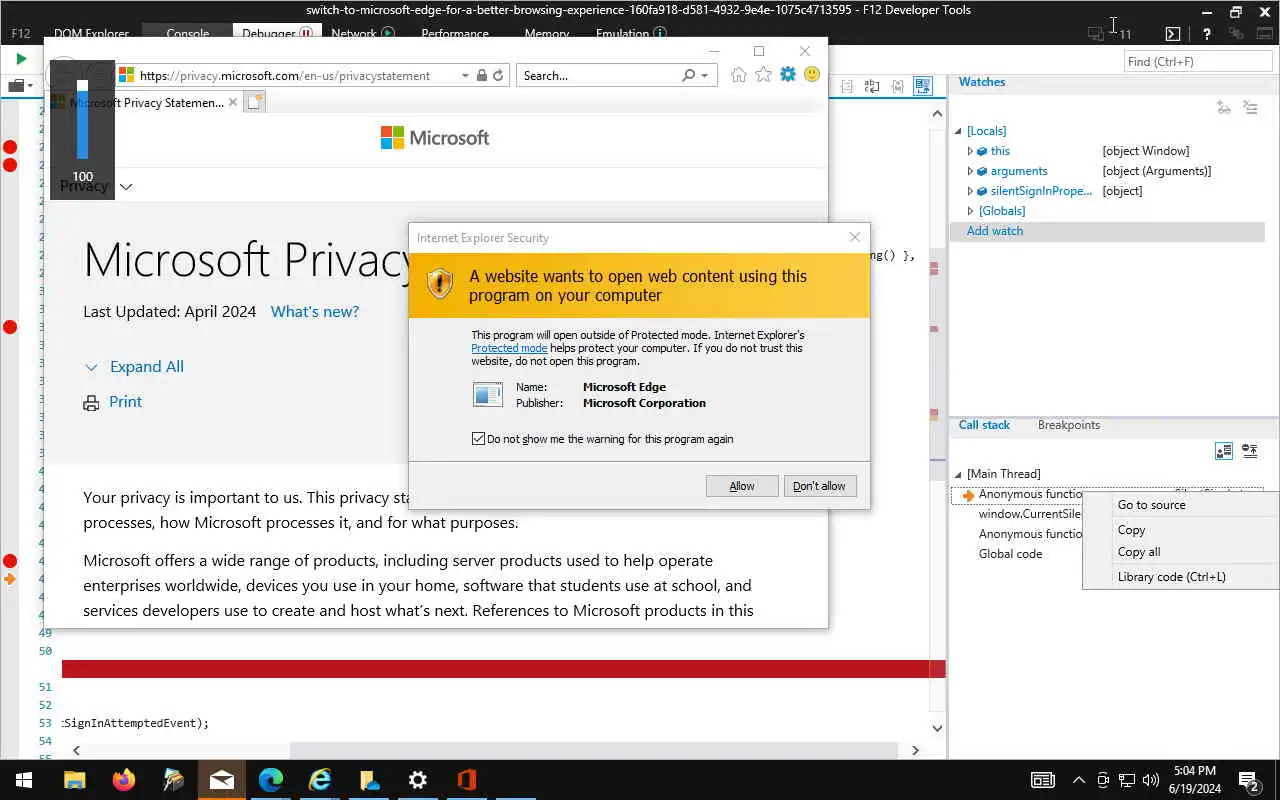Click Add watch in Watches panel

point(995,231)
